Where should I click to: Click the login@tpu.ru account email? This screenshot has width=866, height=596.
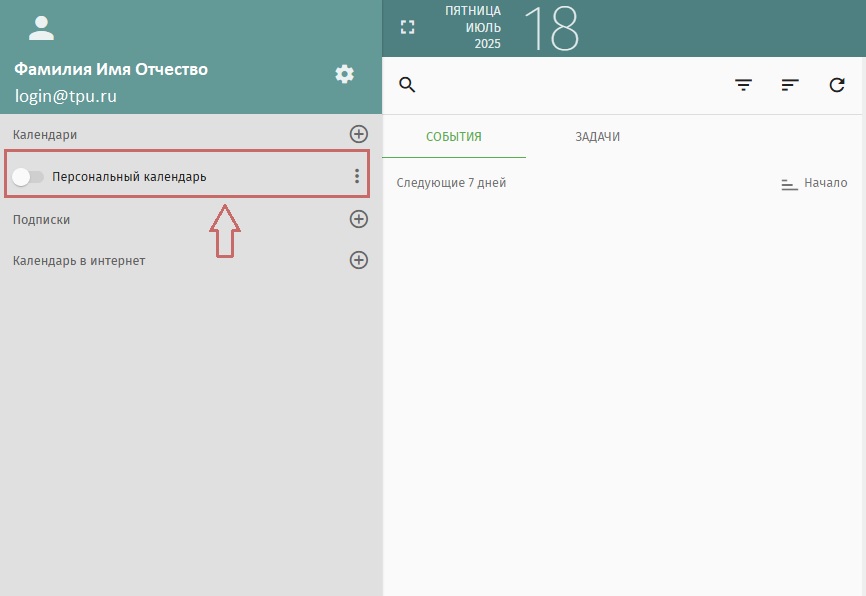66,96
